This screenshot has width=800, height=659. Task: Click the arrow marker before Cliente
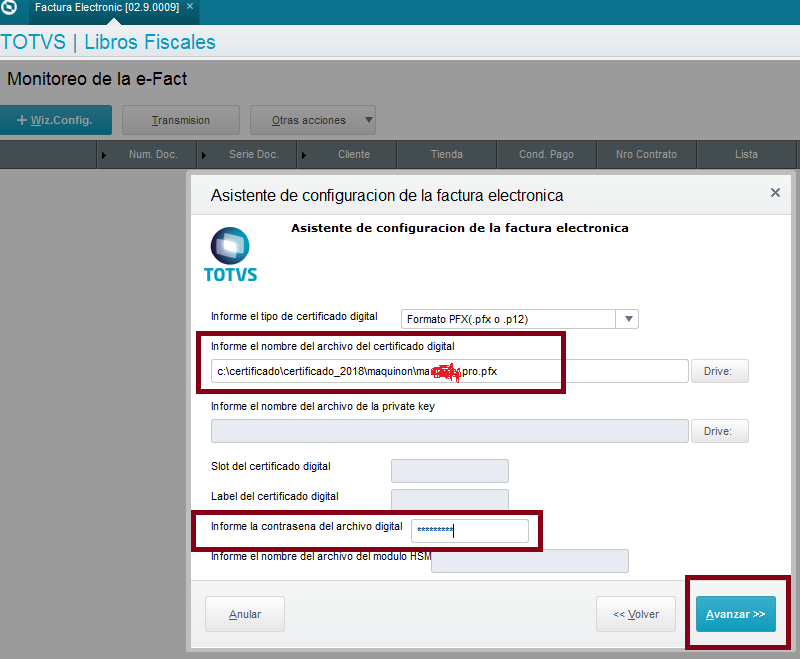coord(304,155)
